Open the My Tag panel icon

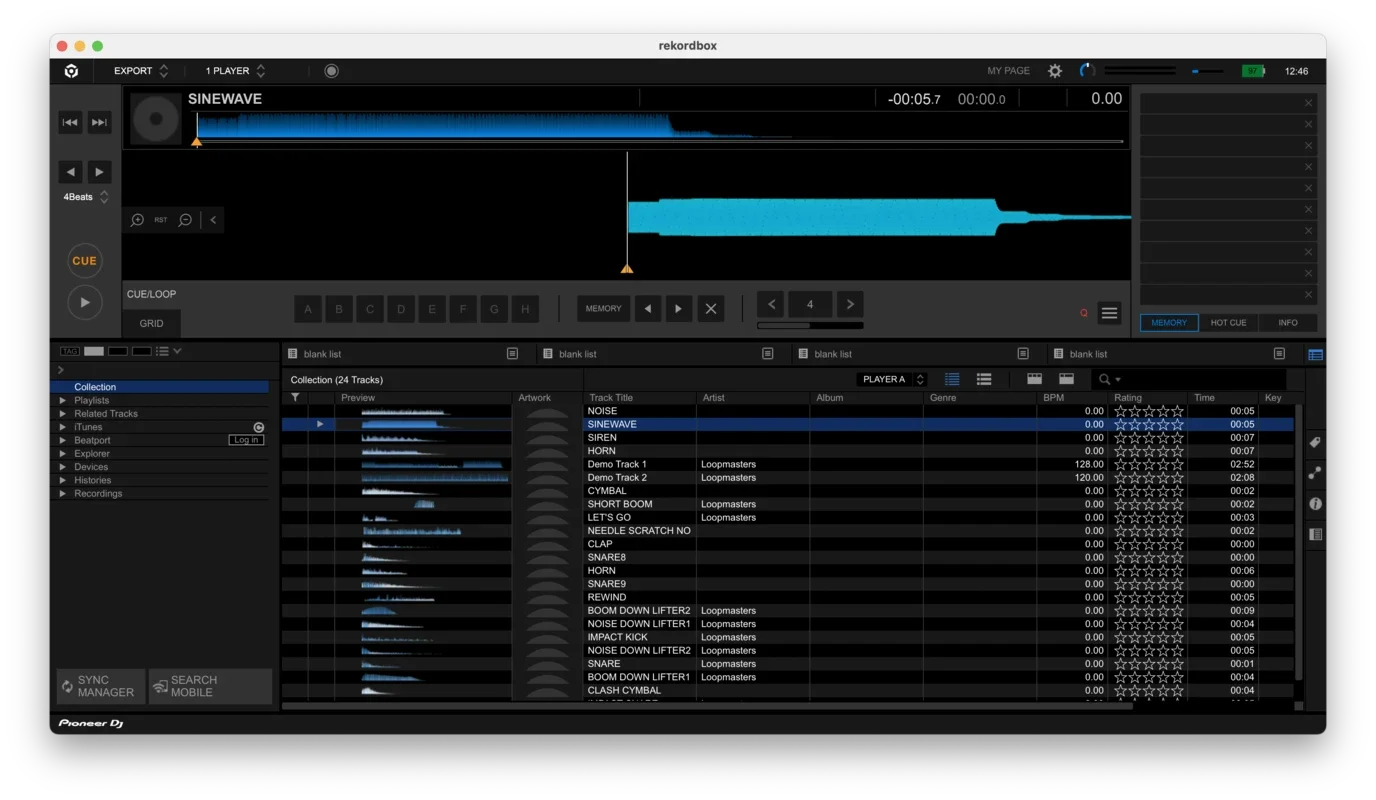tap(1315, 442)
